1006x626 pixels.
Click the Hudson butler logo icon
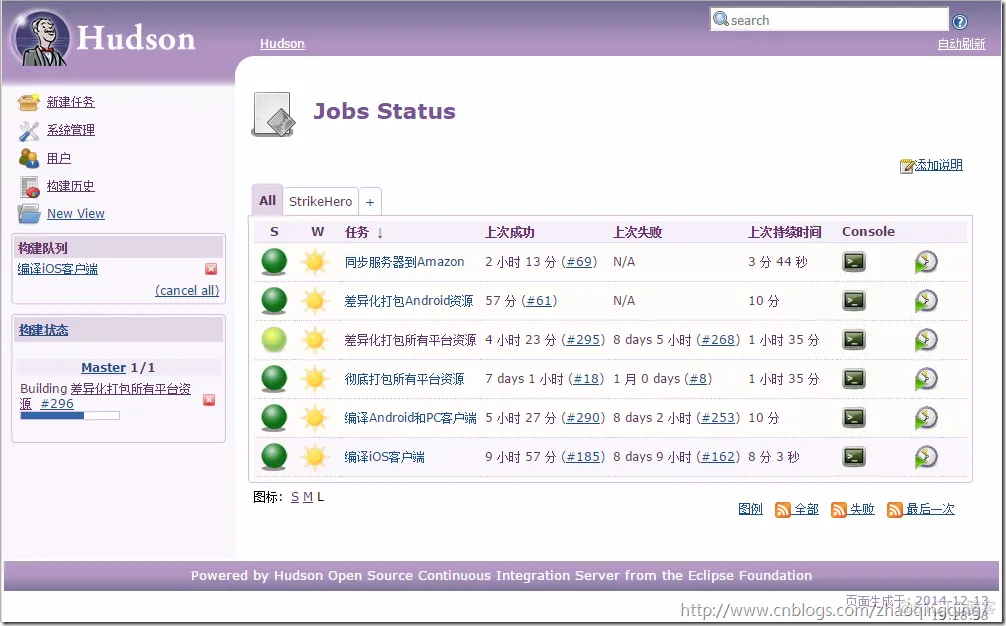click(41, 38)
